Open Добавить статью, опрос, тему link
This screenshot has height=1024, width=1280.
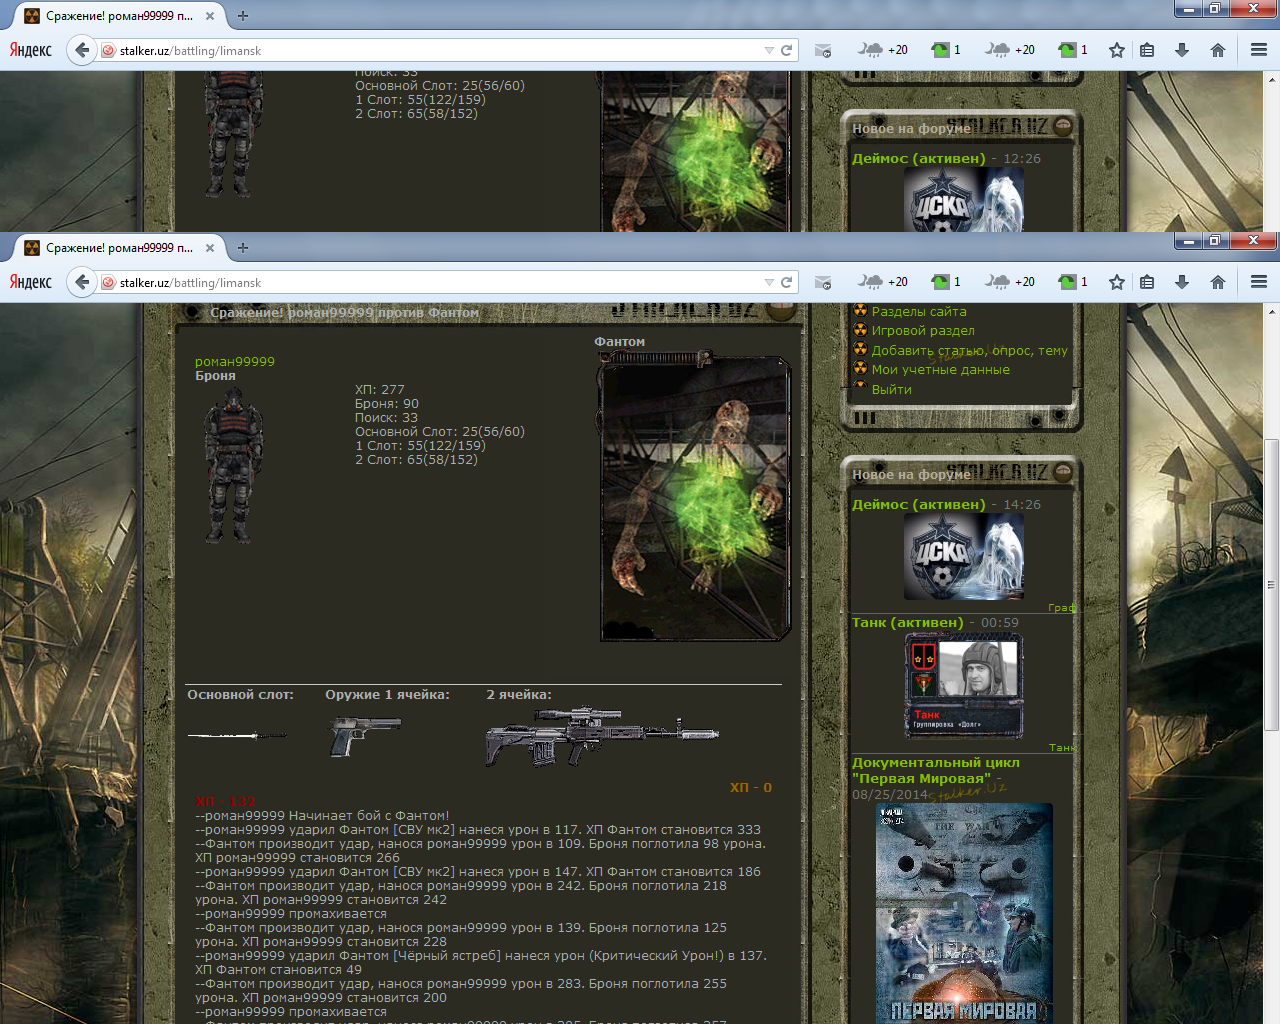[969, 350]
